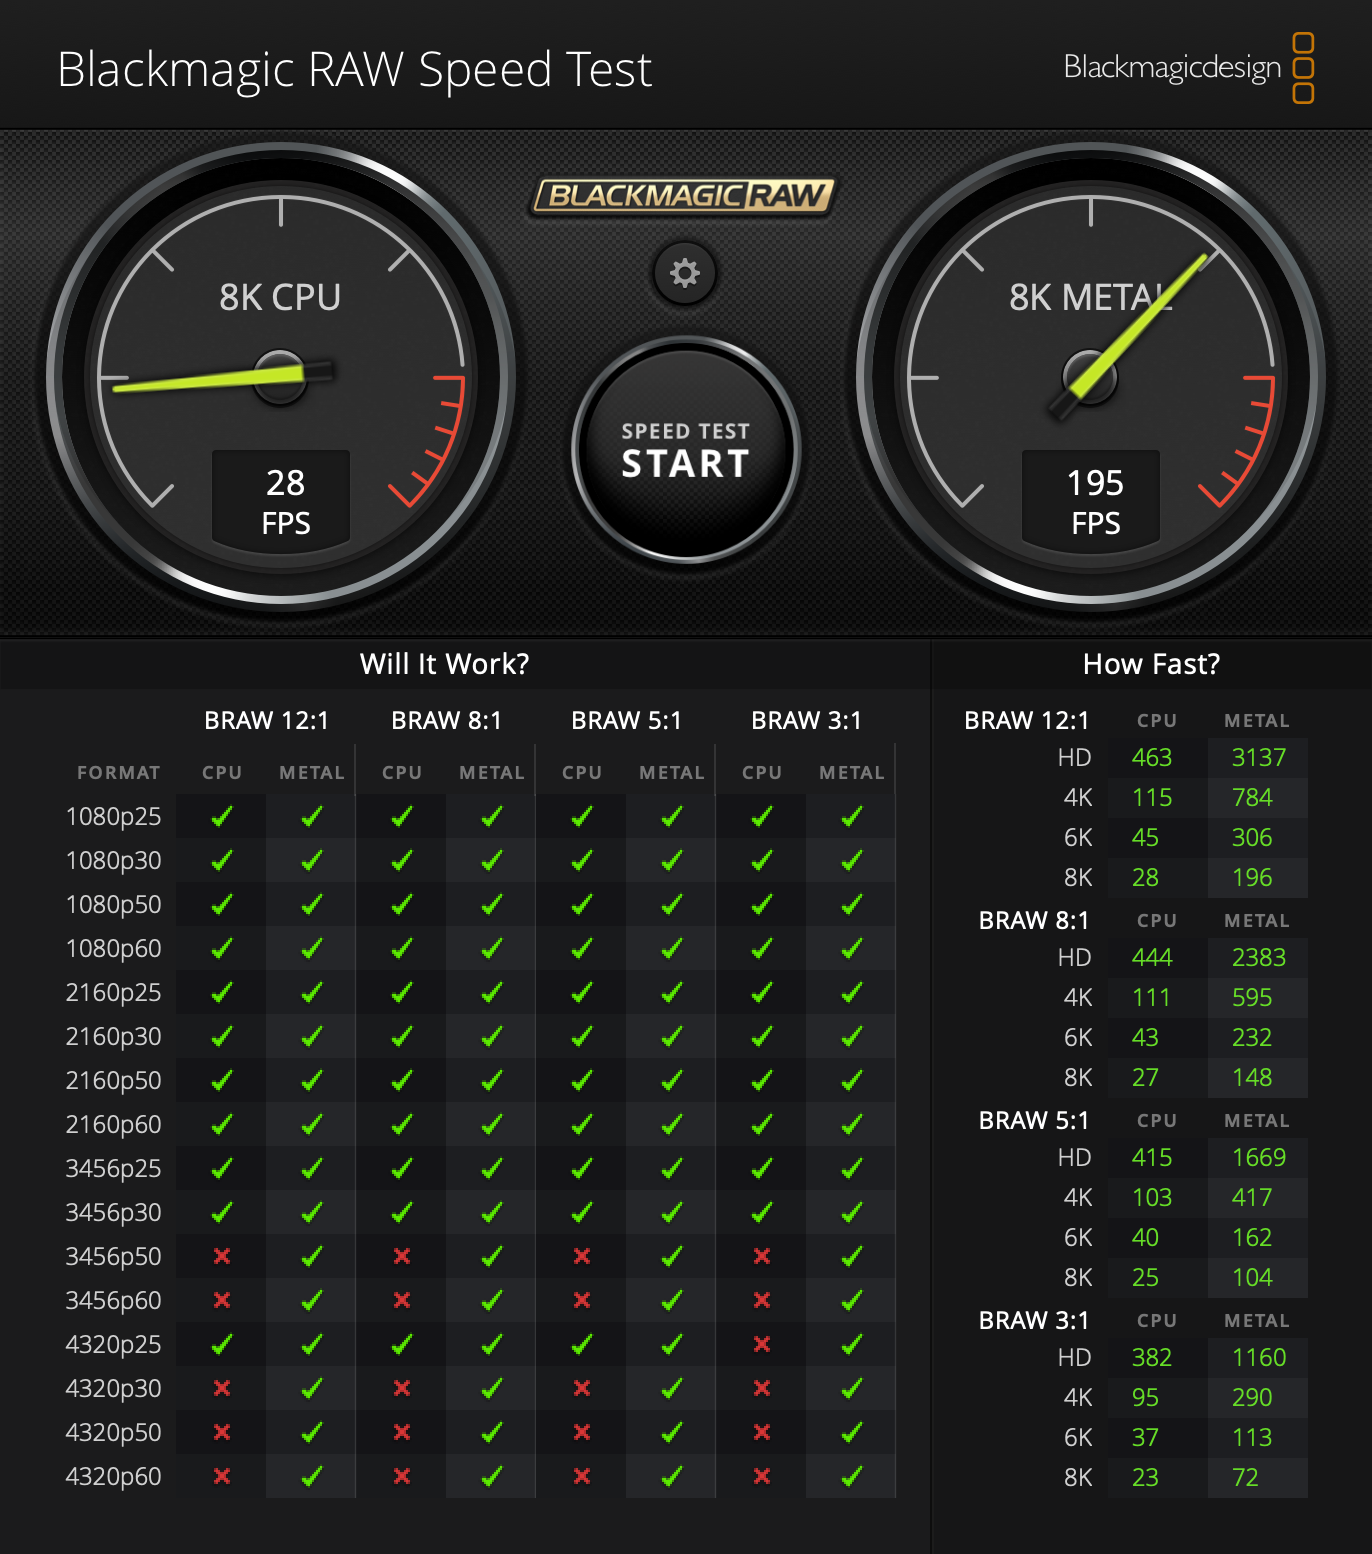Click the 2160p60 format row label
This screenshot has width=1372, height=1554.
(113, 1125)
